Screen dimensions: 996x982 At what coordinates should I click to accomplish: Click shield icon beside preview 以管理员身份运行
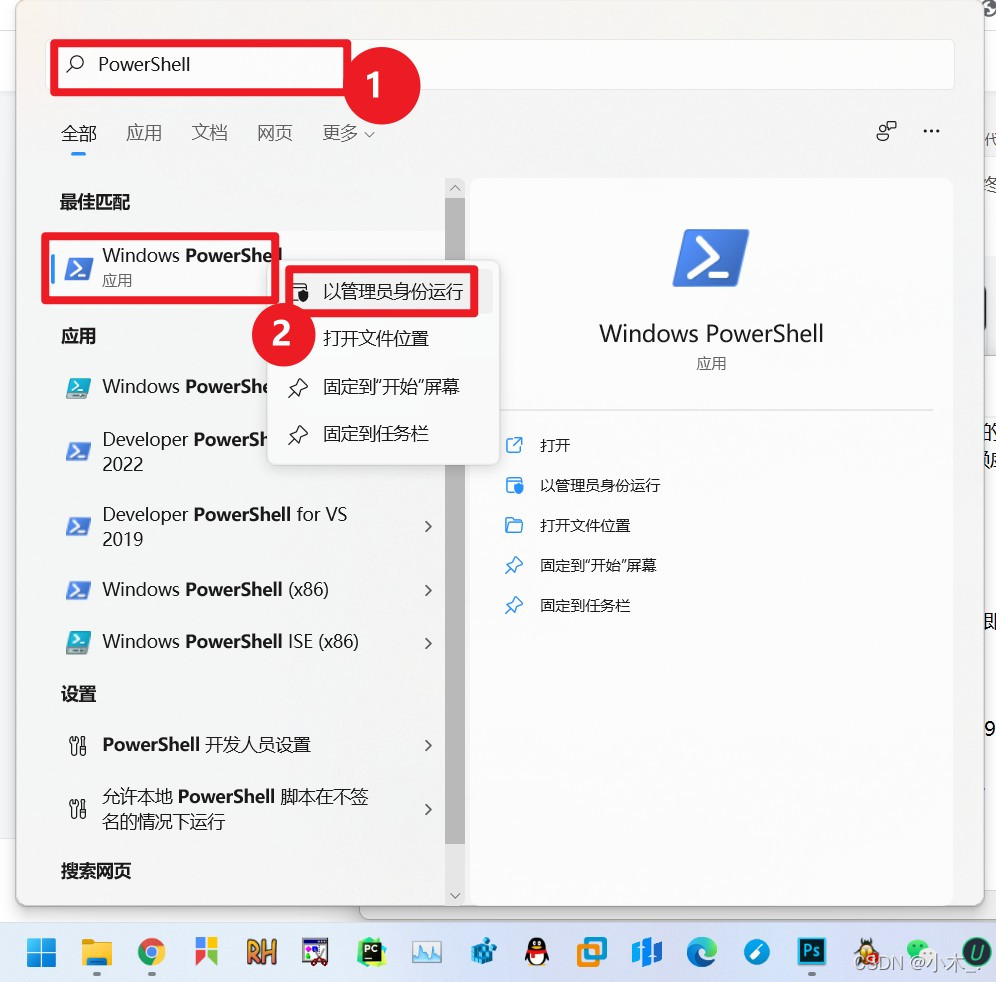click(514, 485)
